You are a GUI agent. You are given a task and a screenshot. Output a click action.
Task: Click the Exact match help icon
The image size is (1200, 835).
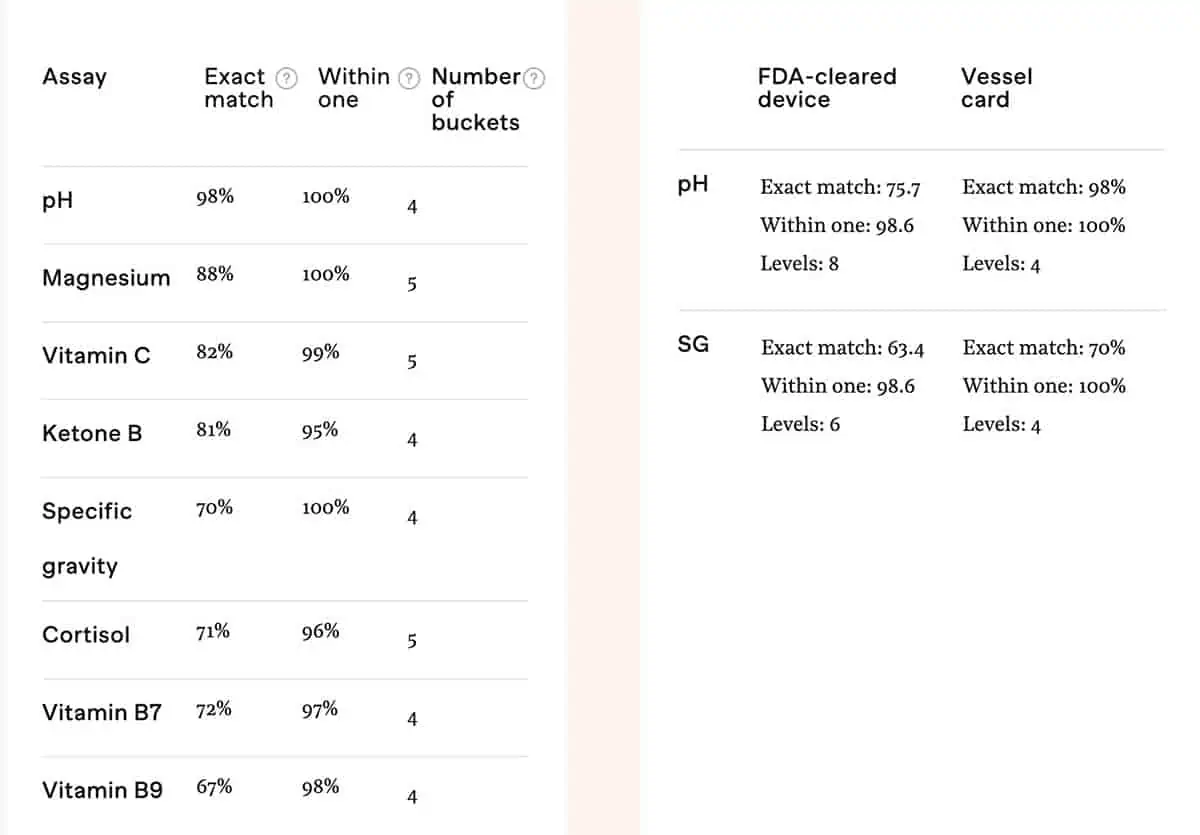pos(287,78)
